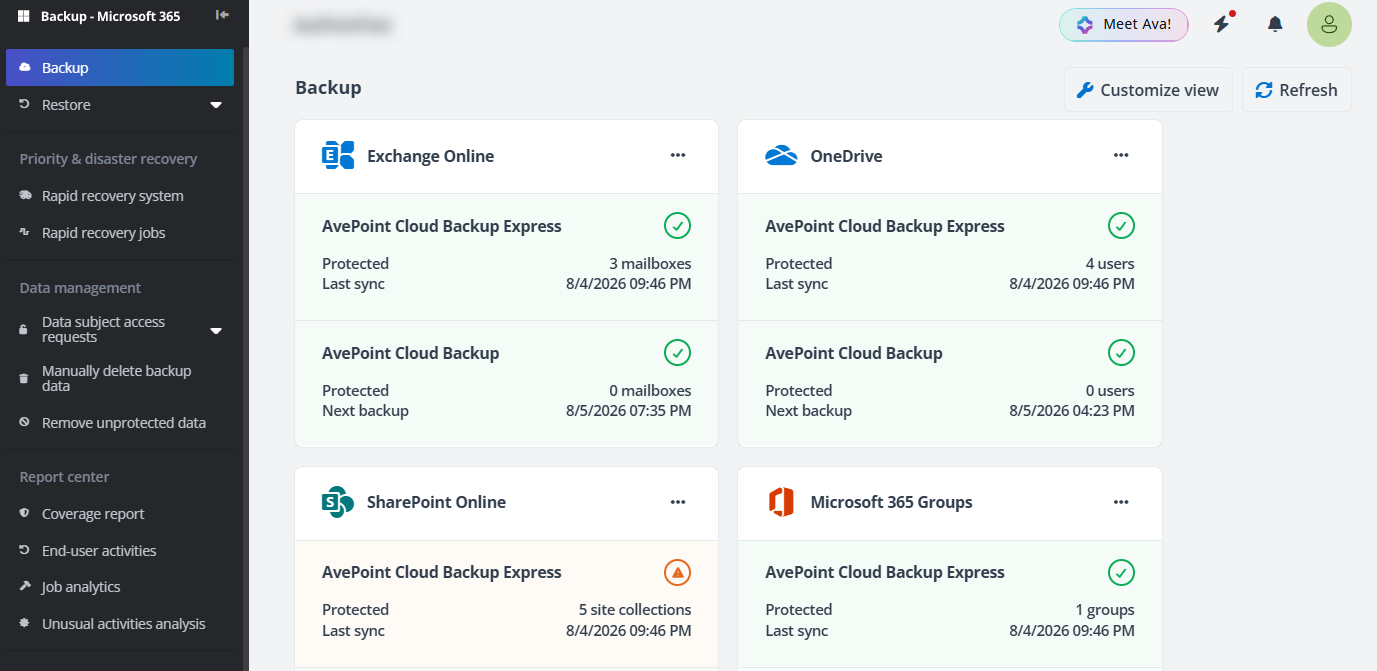
Task: Open SharePoint Online card more options menu
Action: (678, 502)
